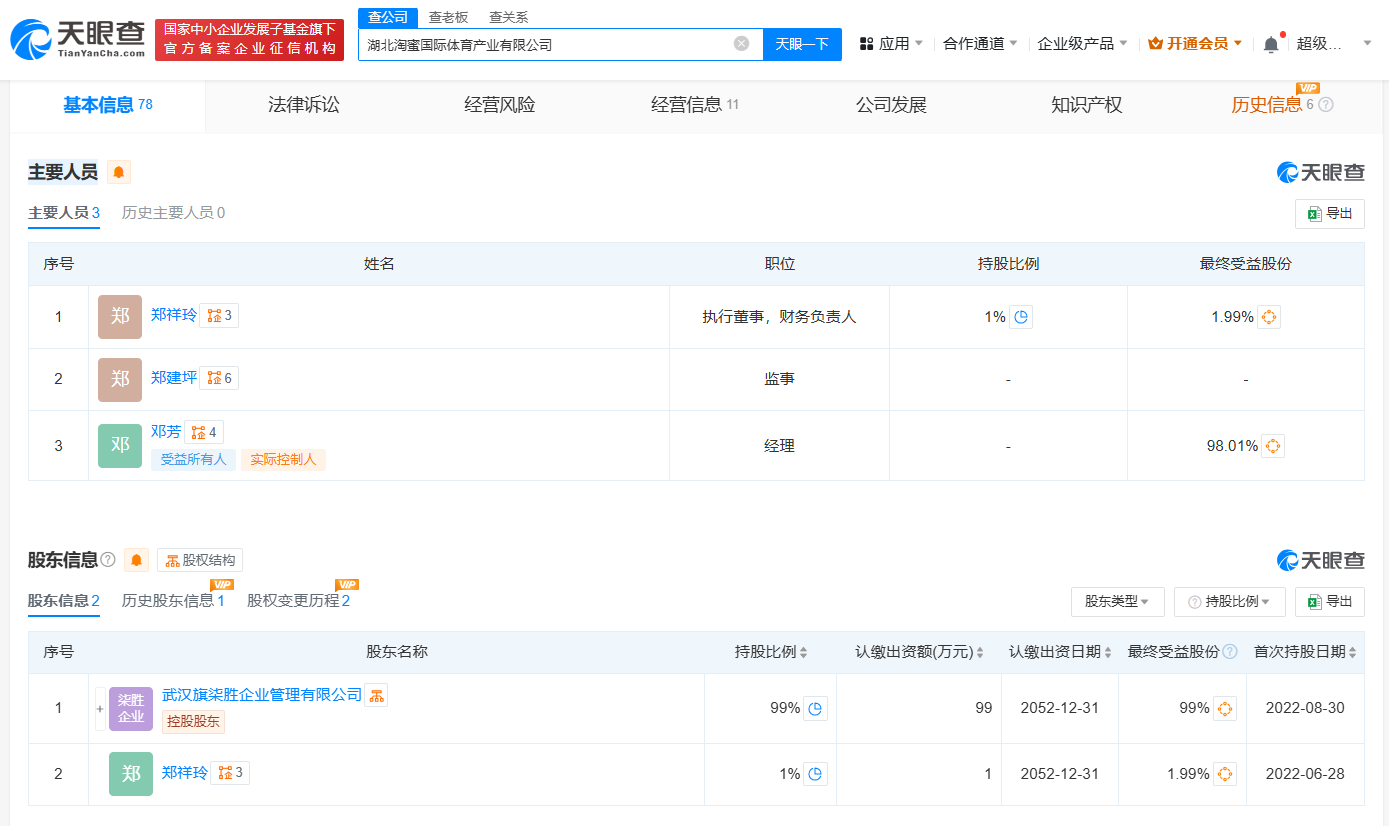Open 邓芳's profile link
1389x826 pixels.
166,431
